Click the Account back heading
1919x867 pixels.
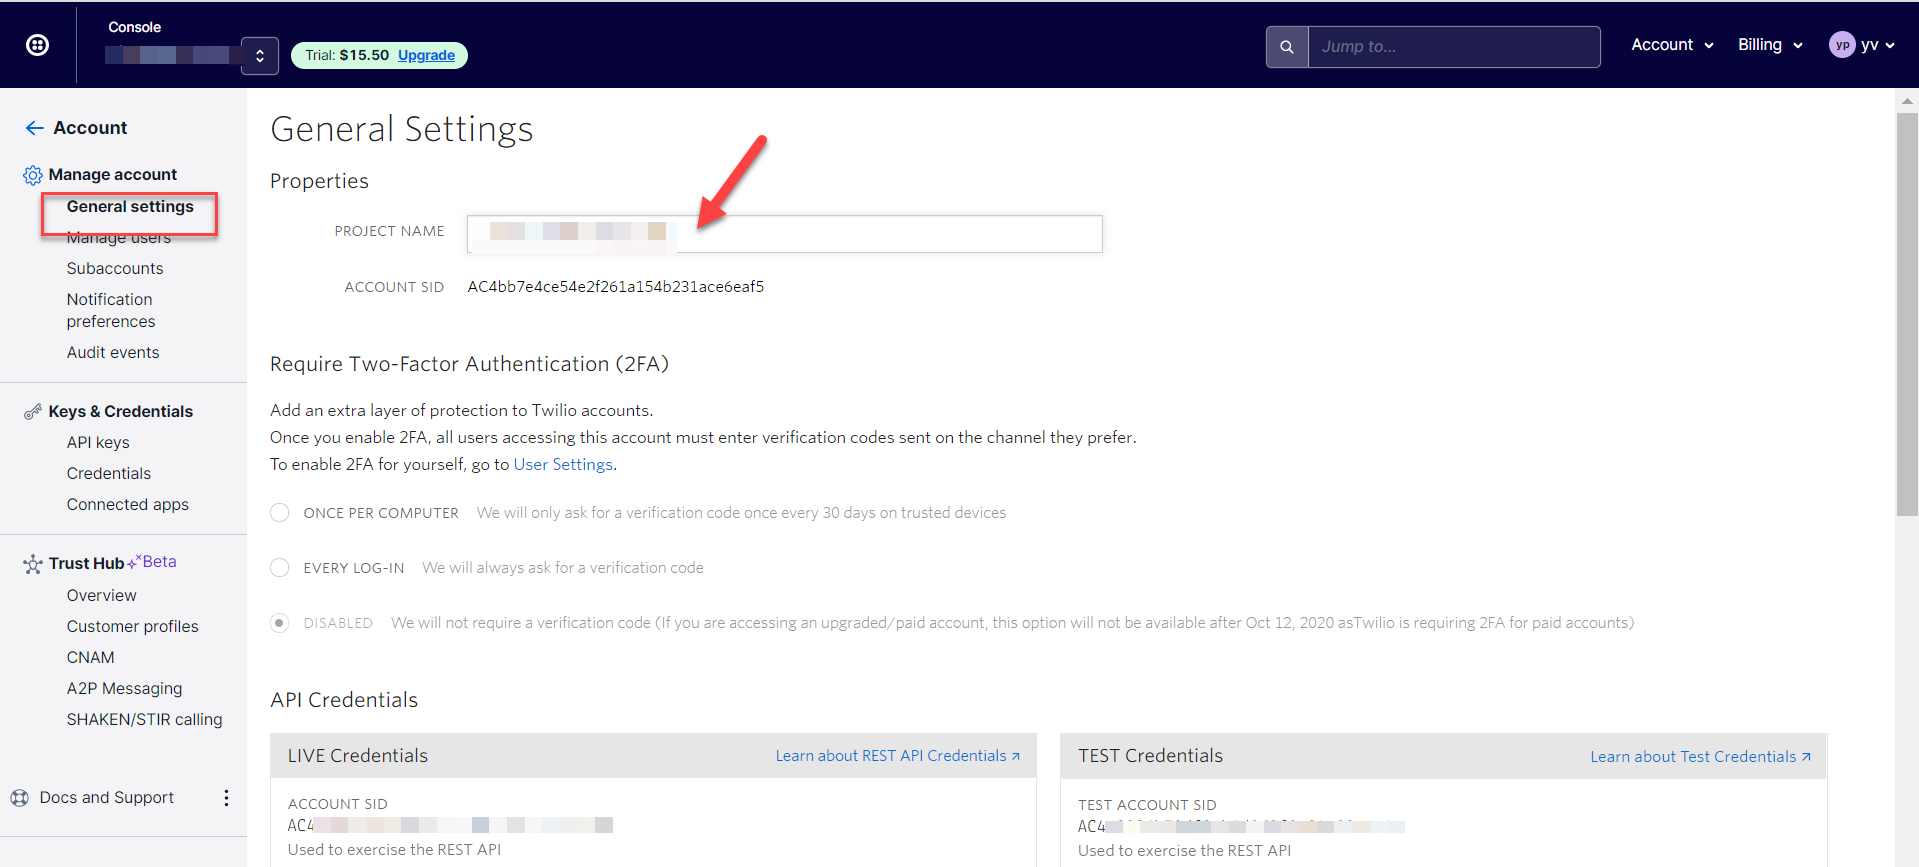[x=90, y=128]
